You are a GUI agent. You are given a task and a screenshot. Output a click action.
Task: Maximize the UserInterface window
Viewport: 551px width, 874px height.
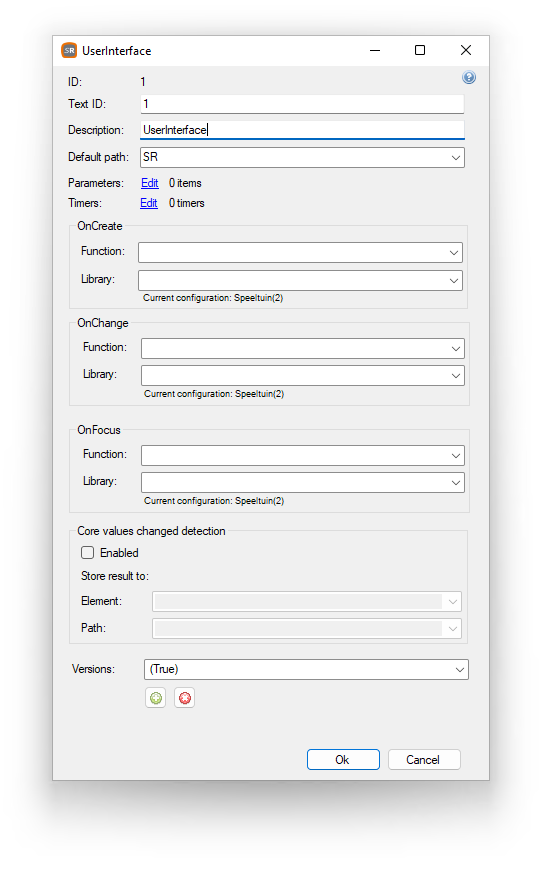420,50
